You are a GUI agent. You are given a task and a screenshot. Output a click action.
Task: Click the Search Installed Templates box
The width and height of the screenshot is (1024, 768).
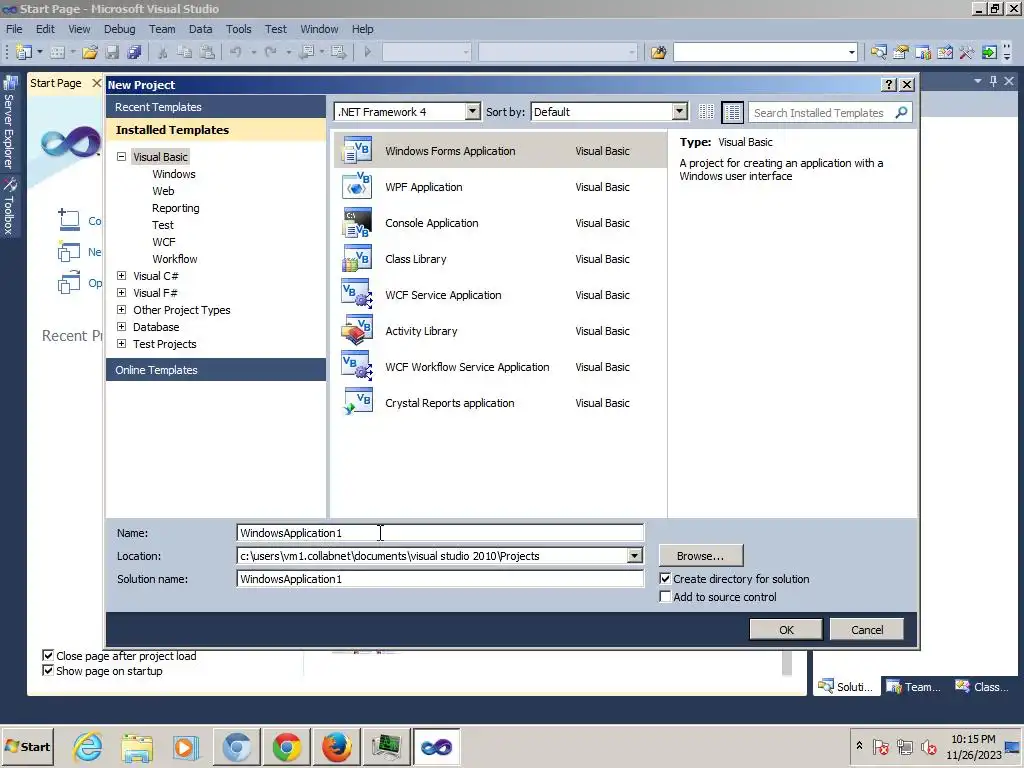[820, 112]
